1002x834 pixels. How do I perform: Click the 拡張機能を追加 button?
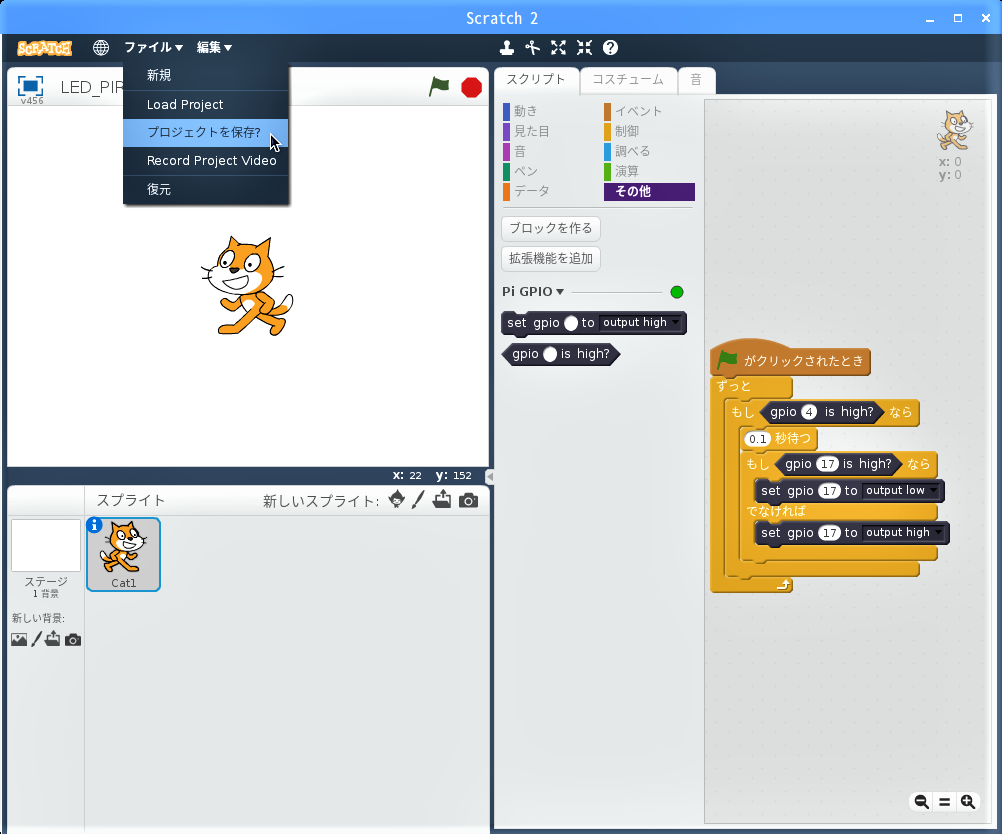point(551,258)
